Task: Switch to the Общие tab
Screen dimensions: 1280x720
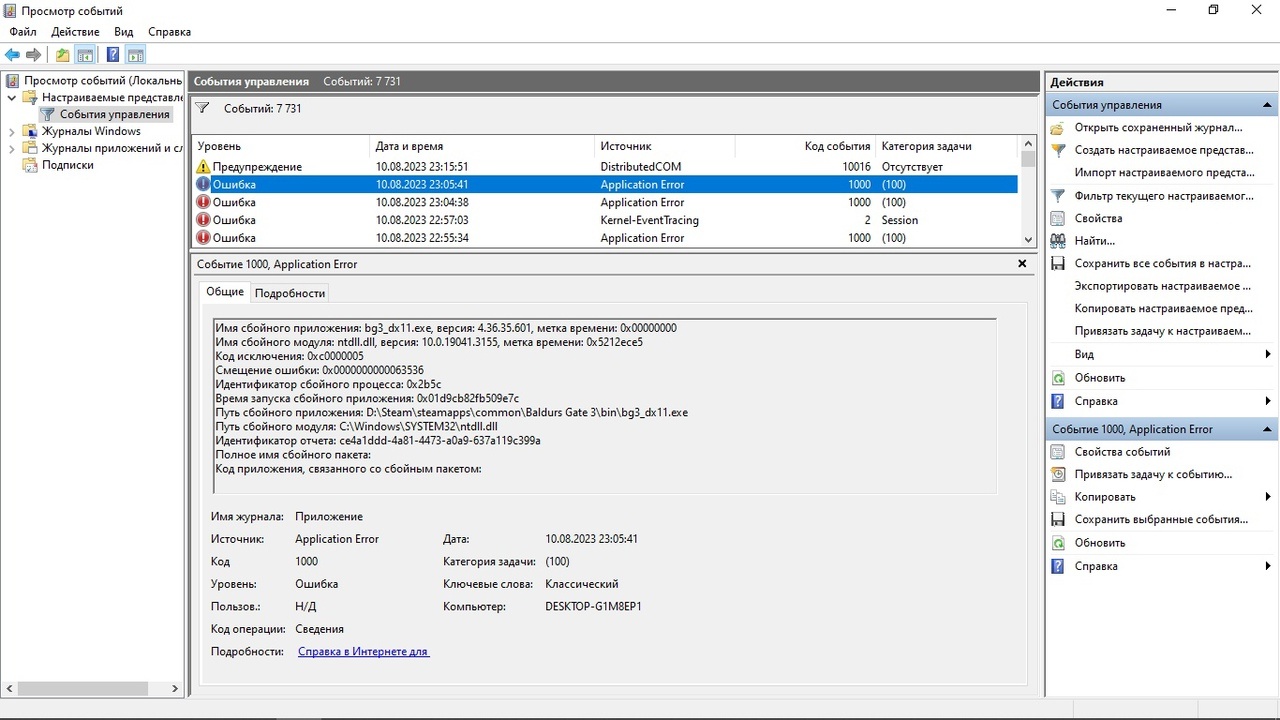Action: (x=225, y=292)
